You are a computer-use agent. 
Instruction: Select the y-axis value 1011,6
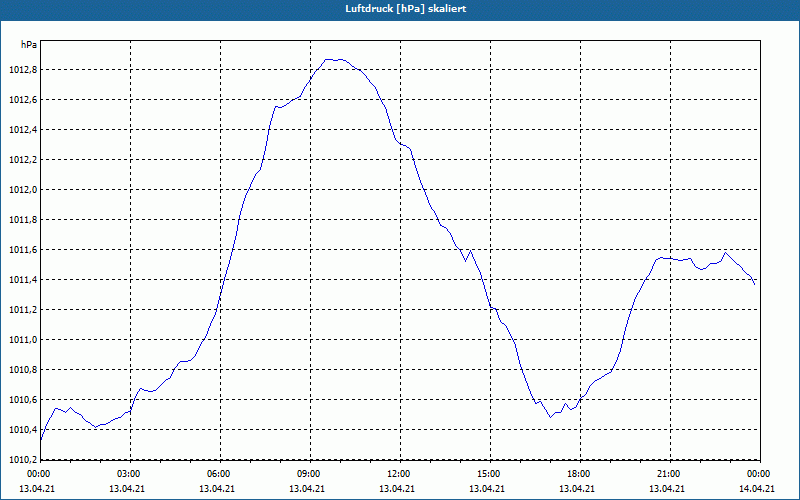[23, 250]
